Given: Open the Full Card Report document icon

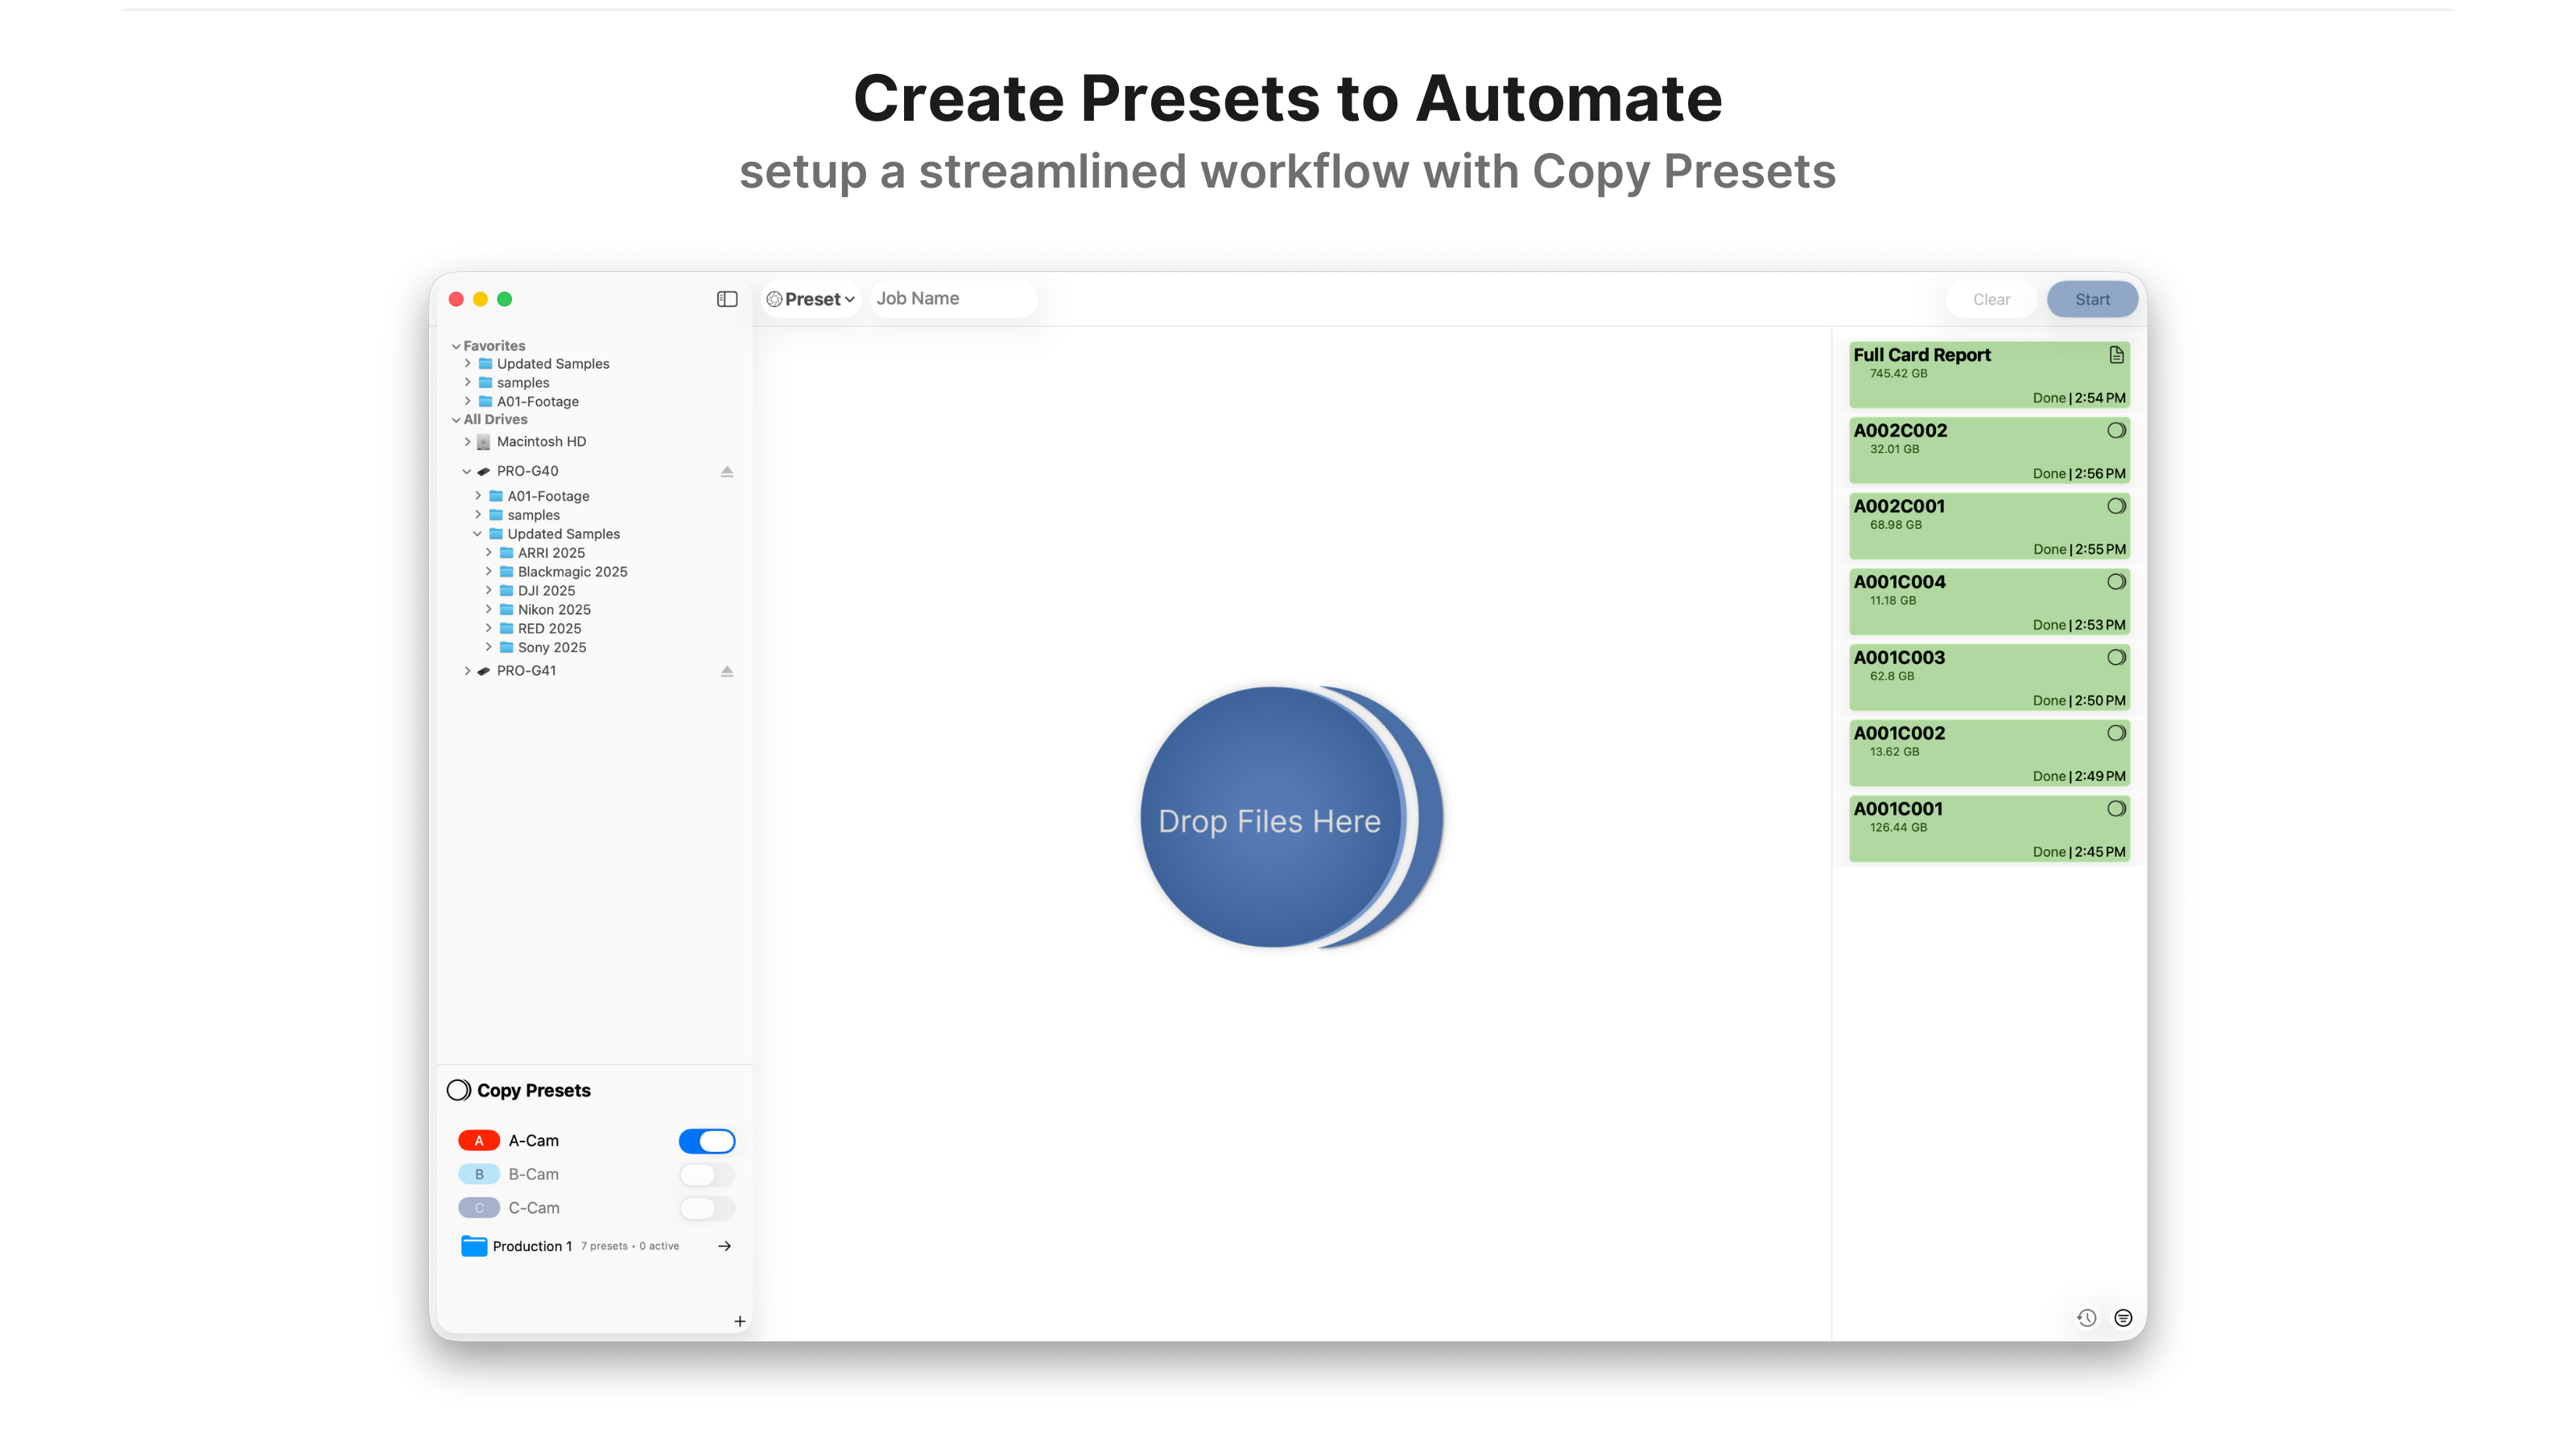Looking at the screenshot, I should pos(2116,355).
